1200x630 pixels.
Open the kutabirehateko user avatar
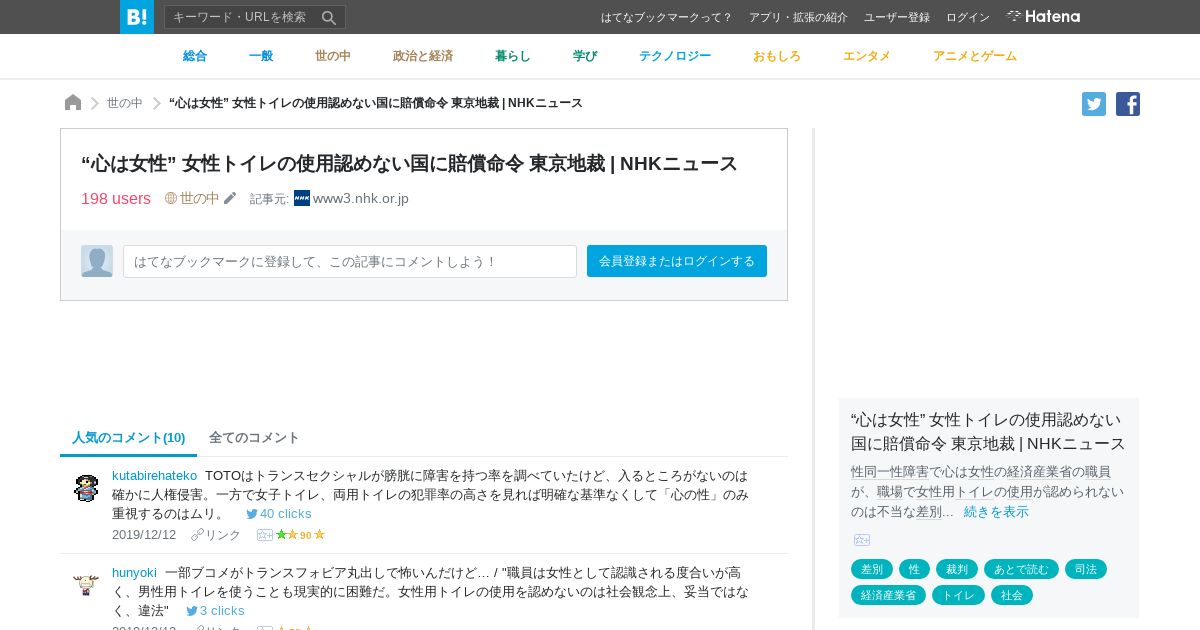[x=86, y=488]
